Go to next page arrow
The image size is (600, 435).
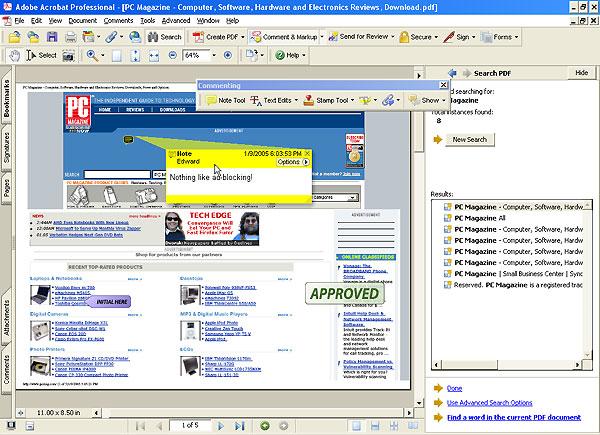[220, 426]
